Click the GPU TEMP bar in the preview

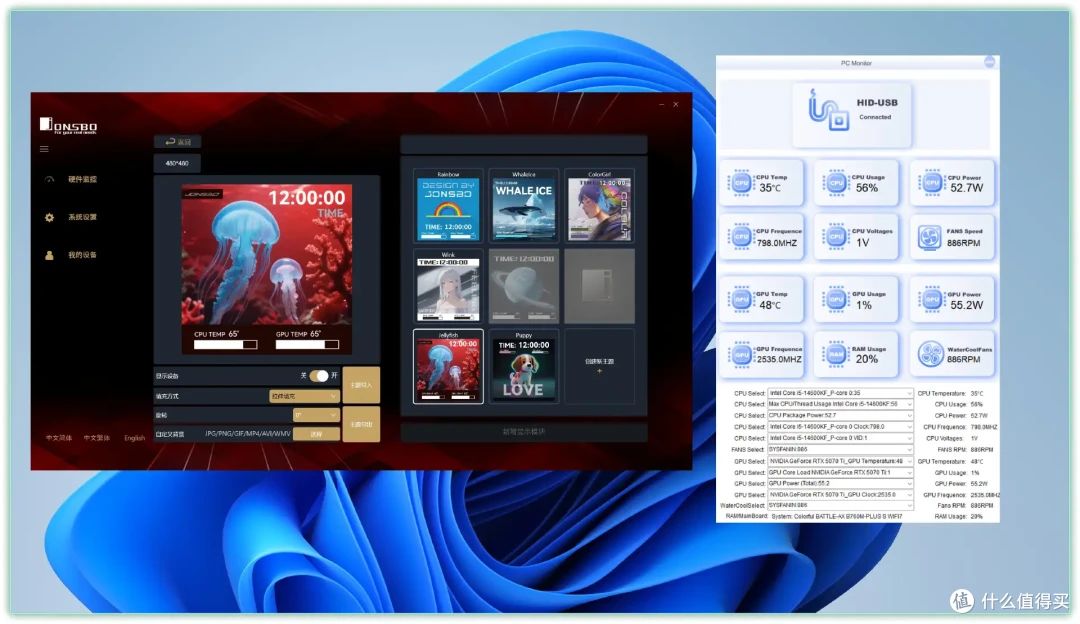(x=307, y=344)
